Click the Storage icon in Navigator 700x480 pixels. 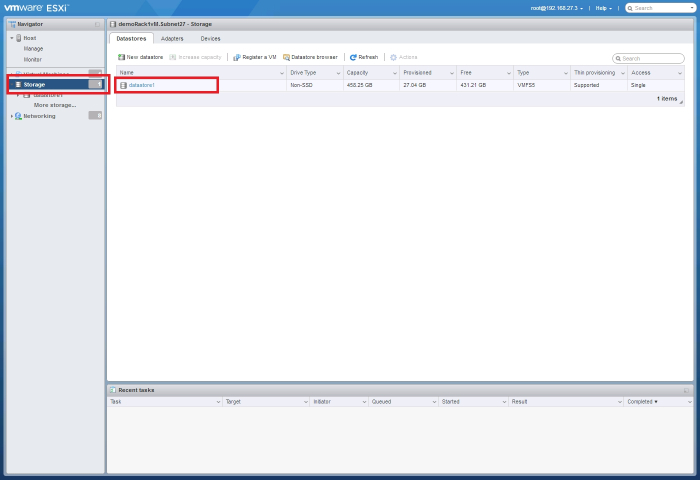pyautogui.click(x=18, y=84)
